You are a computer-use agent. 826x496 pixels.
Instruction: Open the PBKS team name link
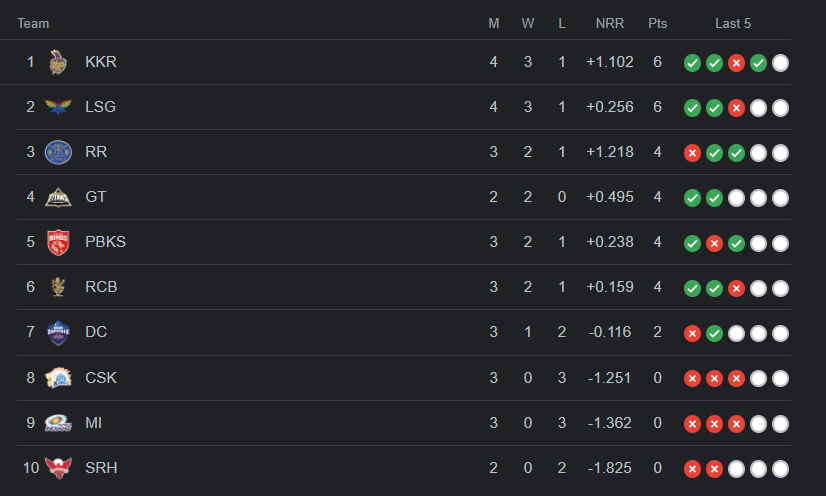pos(105,242)
